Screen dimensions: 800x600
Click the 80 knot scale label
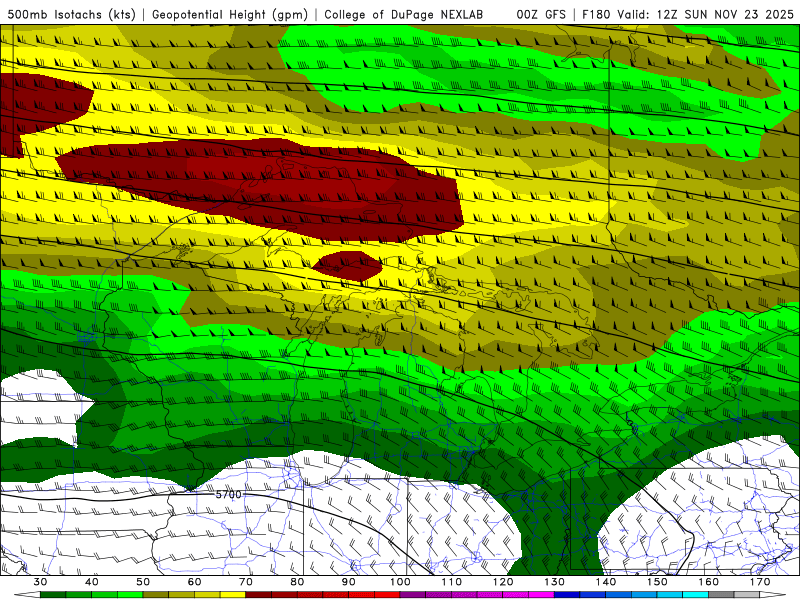pyautogui.click(x=297, y=582)
